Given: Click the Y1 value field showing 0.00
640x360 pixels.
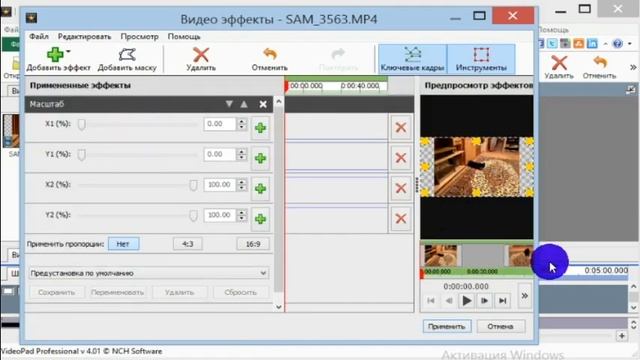Looking at the screenshot, I should (220, 154).
